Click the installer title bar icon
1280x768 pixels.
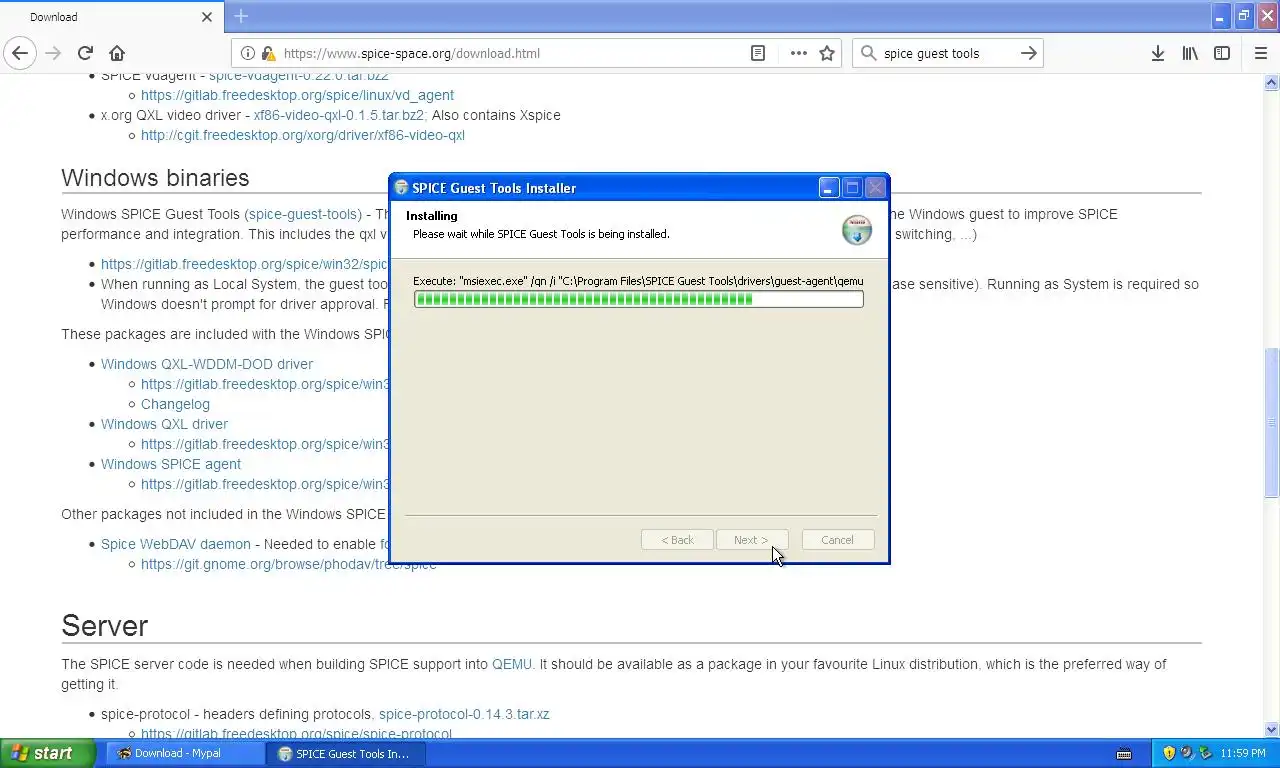tap(401, 187)
